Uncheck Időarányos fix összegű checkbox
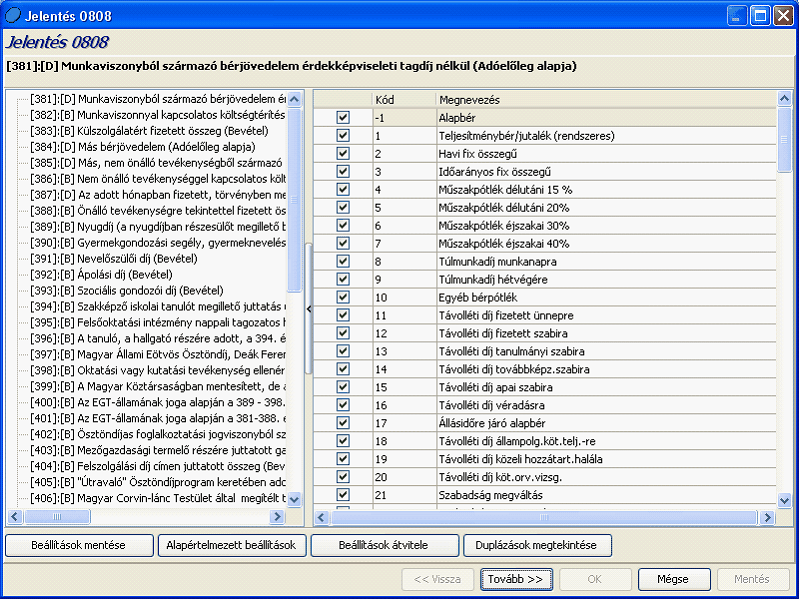This screenshot has height=600, width=800. [343, 171]
